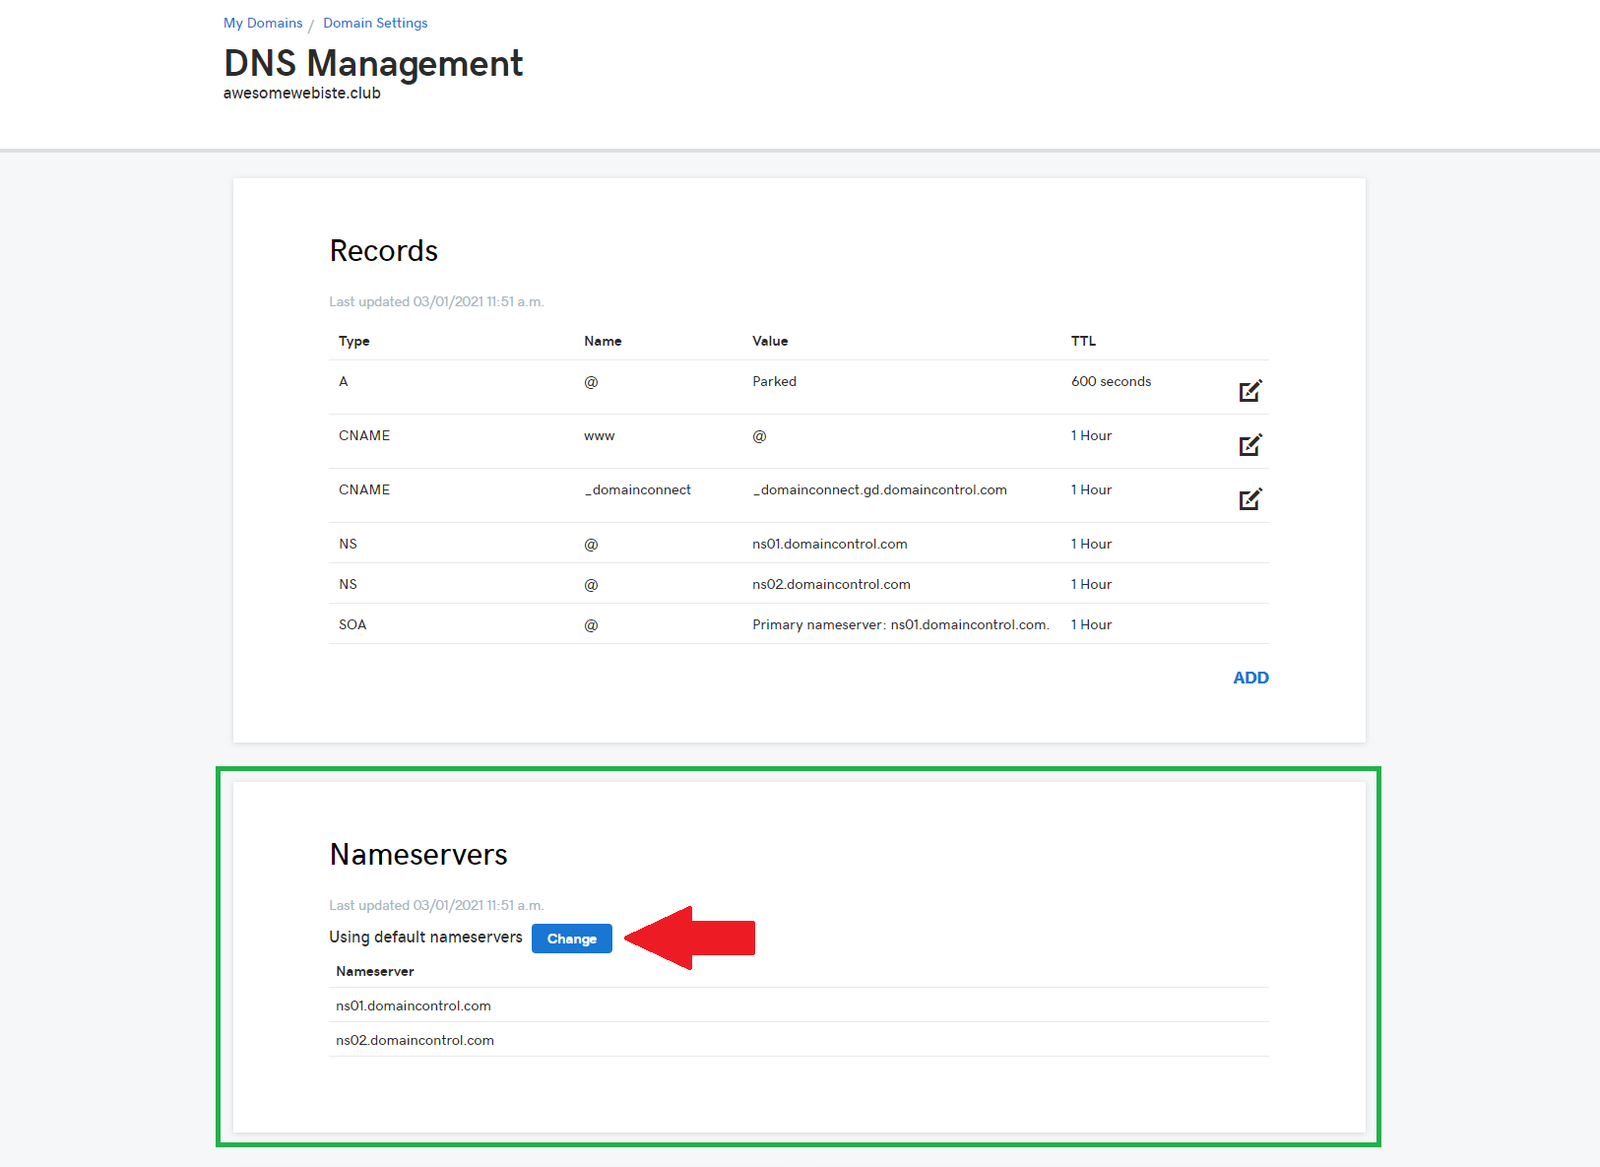1600x1167 pixels.
Task: Open Domain Settings breadcrumb link
Action: pos(375,23)
